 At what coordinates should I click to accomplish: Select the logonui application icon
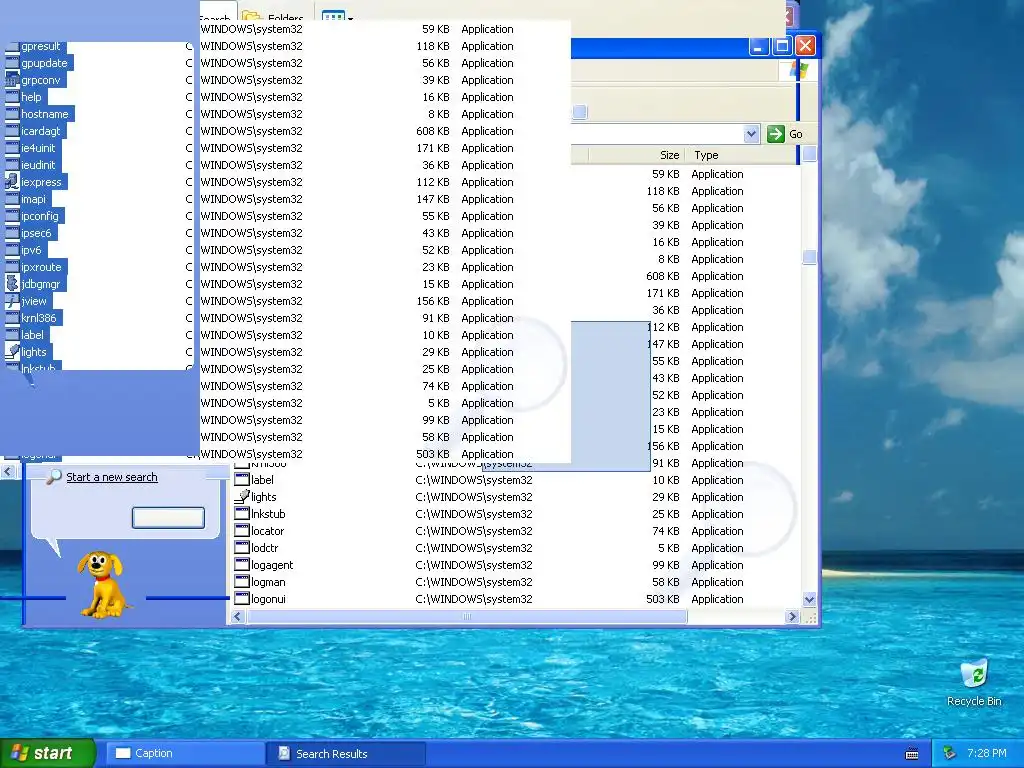242,599
